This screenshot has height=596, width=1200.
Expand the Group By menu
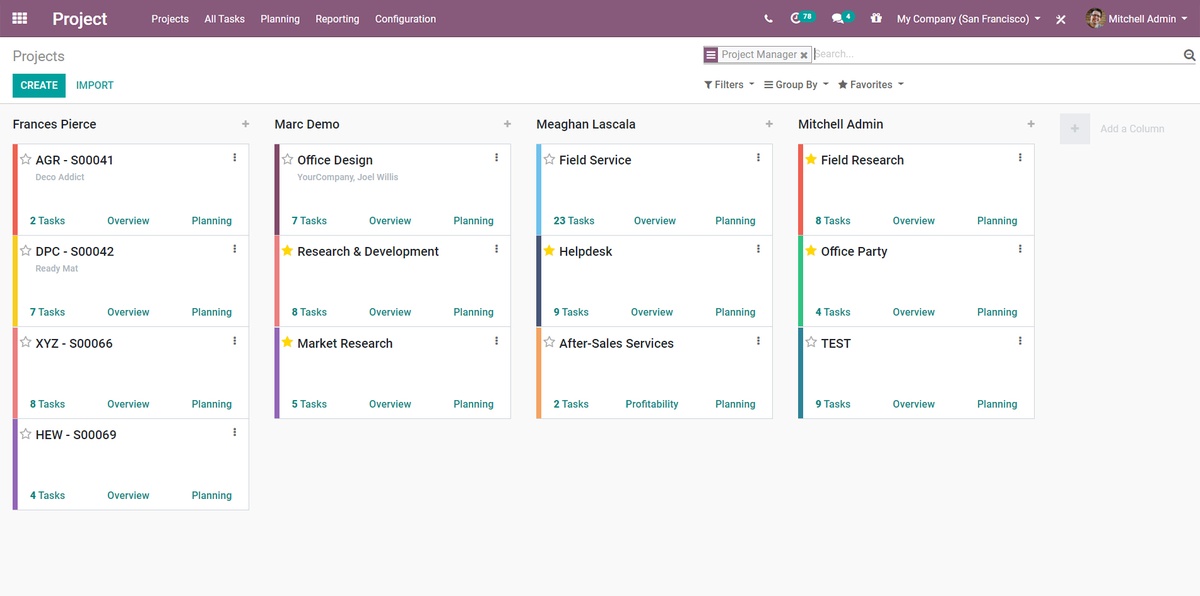(x=795, y=84)
